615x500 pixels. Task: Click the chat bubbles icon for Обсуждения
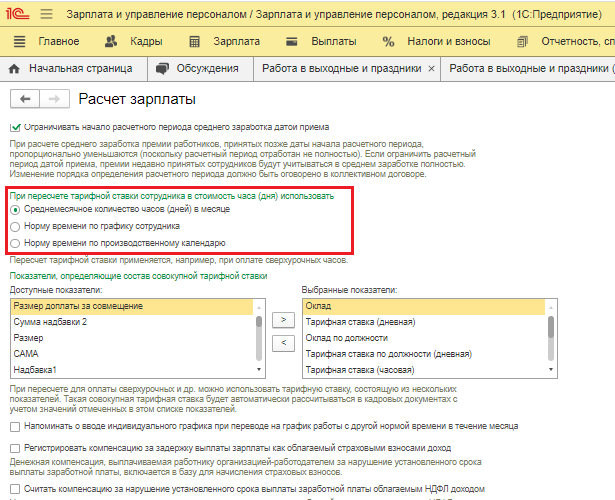162,69
